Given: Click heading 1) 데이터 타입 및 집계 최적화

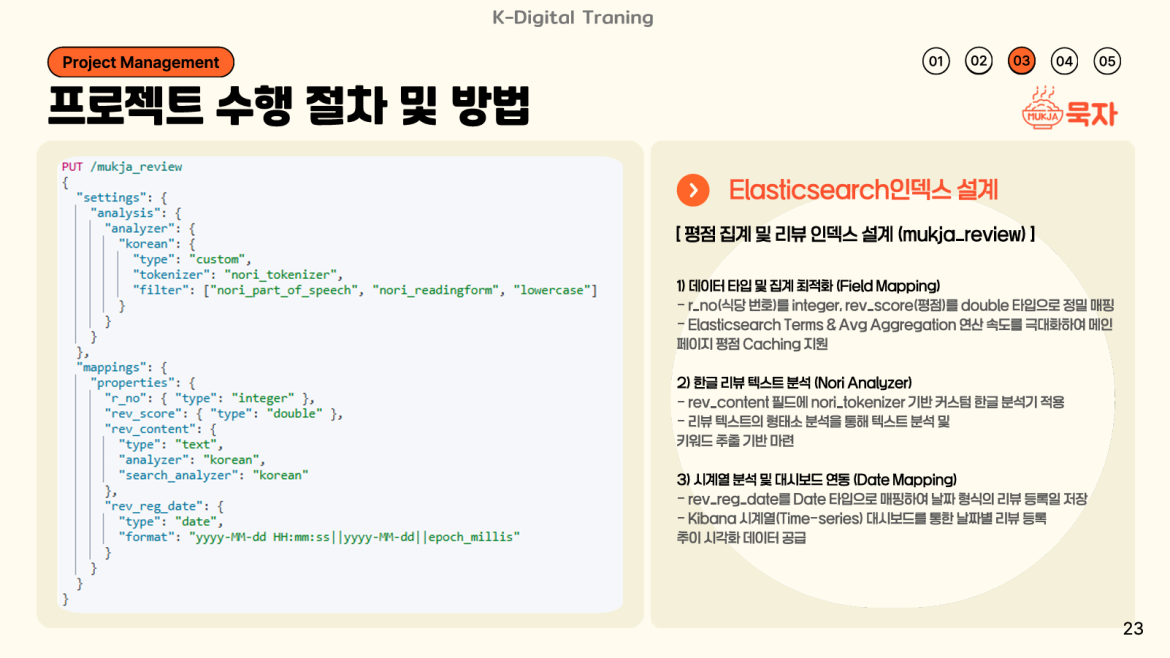Looking at the screenshot, I should coord(808,286).
